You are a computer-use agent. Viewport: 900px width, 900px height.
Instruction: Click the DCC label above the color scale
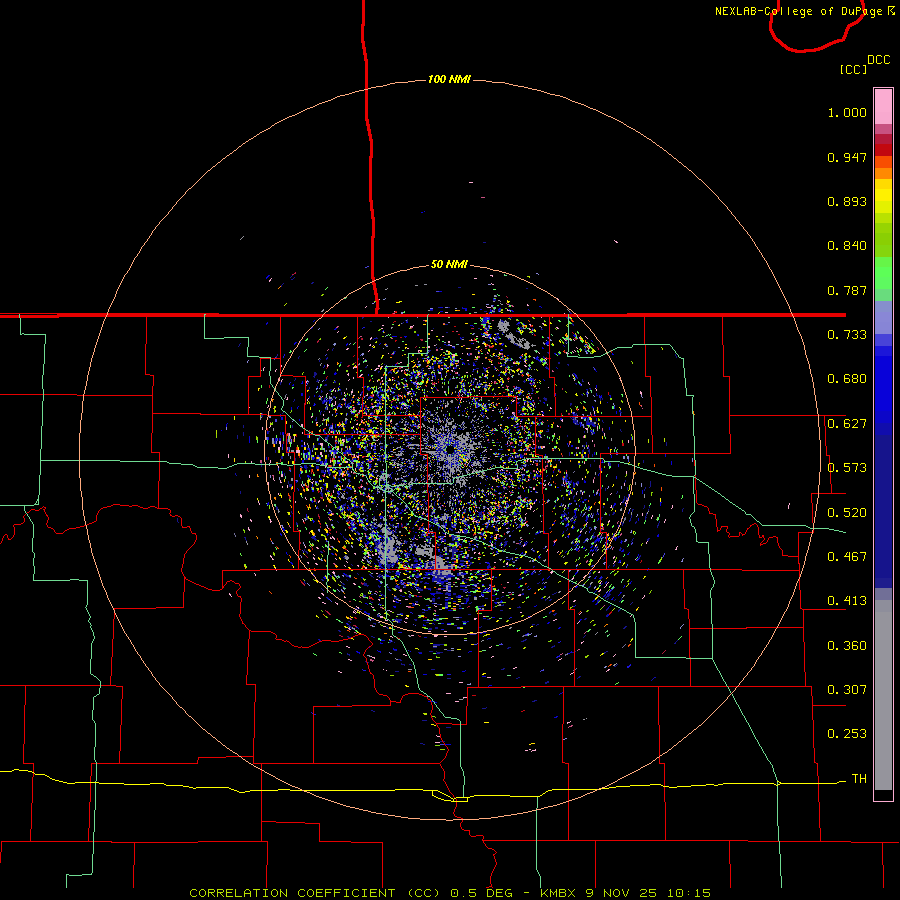(878, 60)
